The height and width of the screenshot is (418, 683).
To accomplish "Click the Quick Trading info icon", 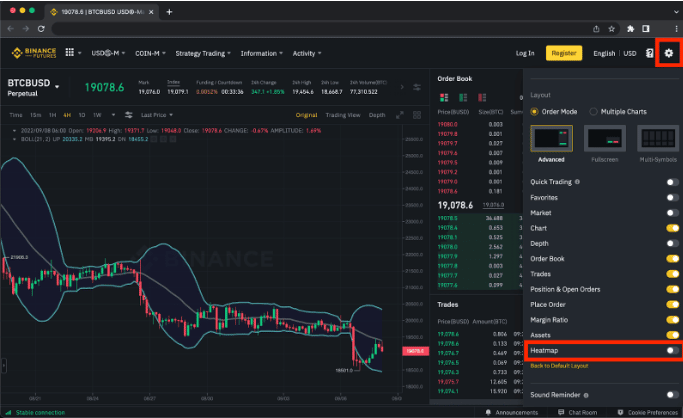I will click(x=578, y=182).
